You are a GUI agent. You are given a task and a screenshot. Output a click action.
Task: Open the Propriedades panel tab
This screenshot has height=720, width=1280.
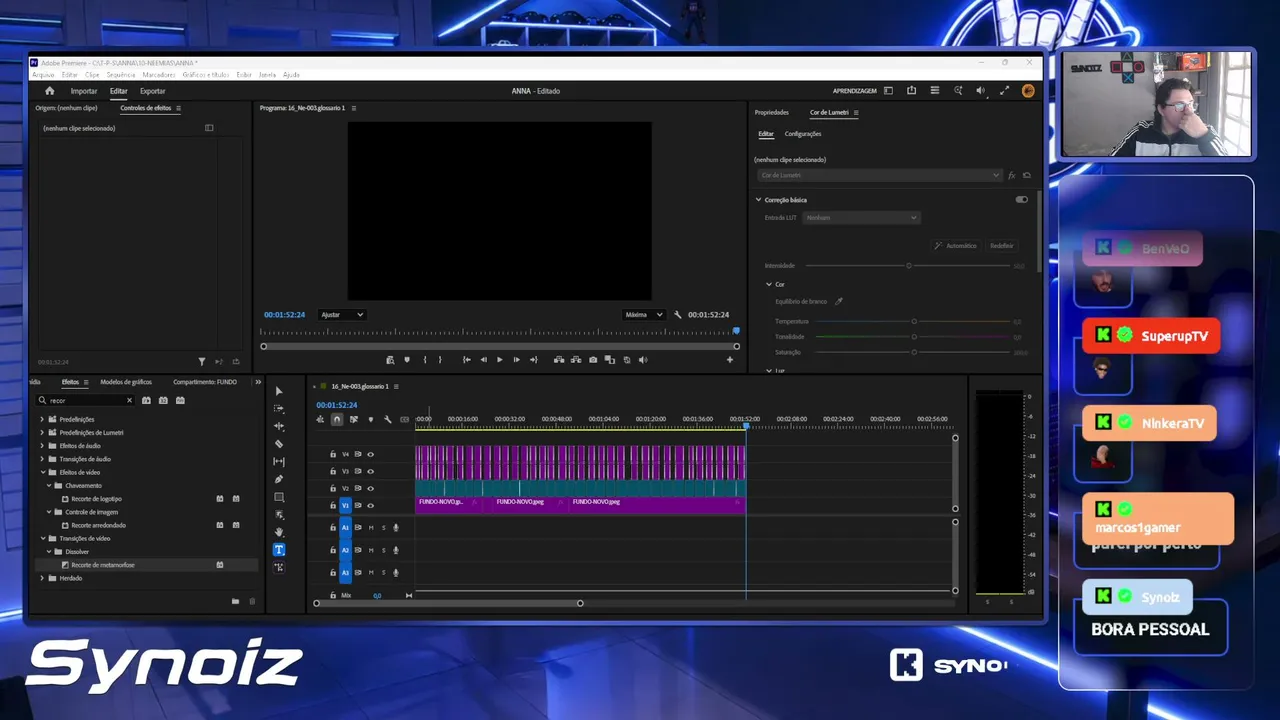coord(772,113)
